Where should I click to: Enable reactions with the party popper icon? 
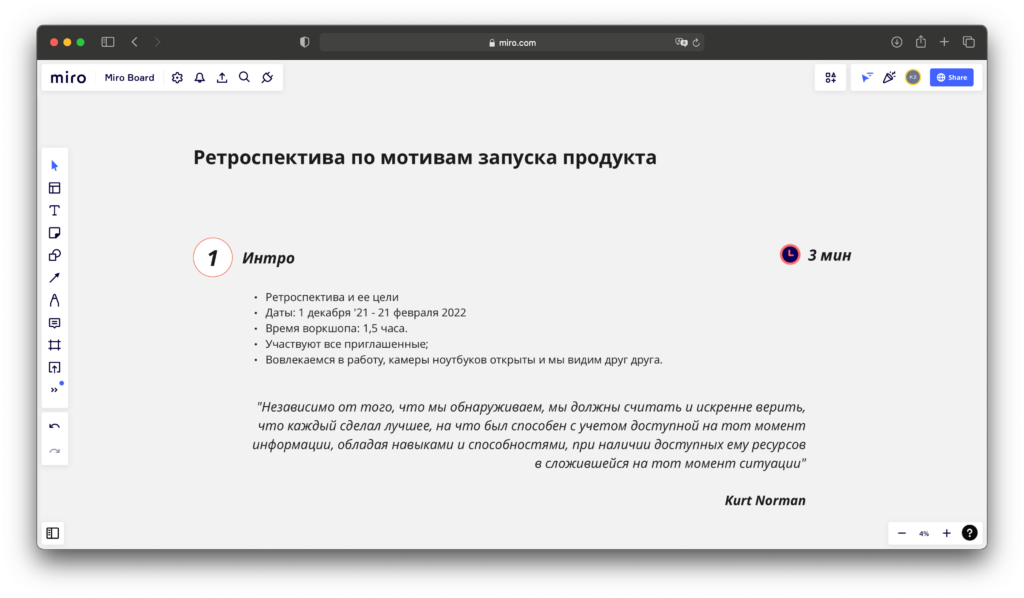pyautogui.click(x=889, y=77)
